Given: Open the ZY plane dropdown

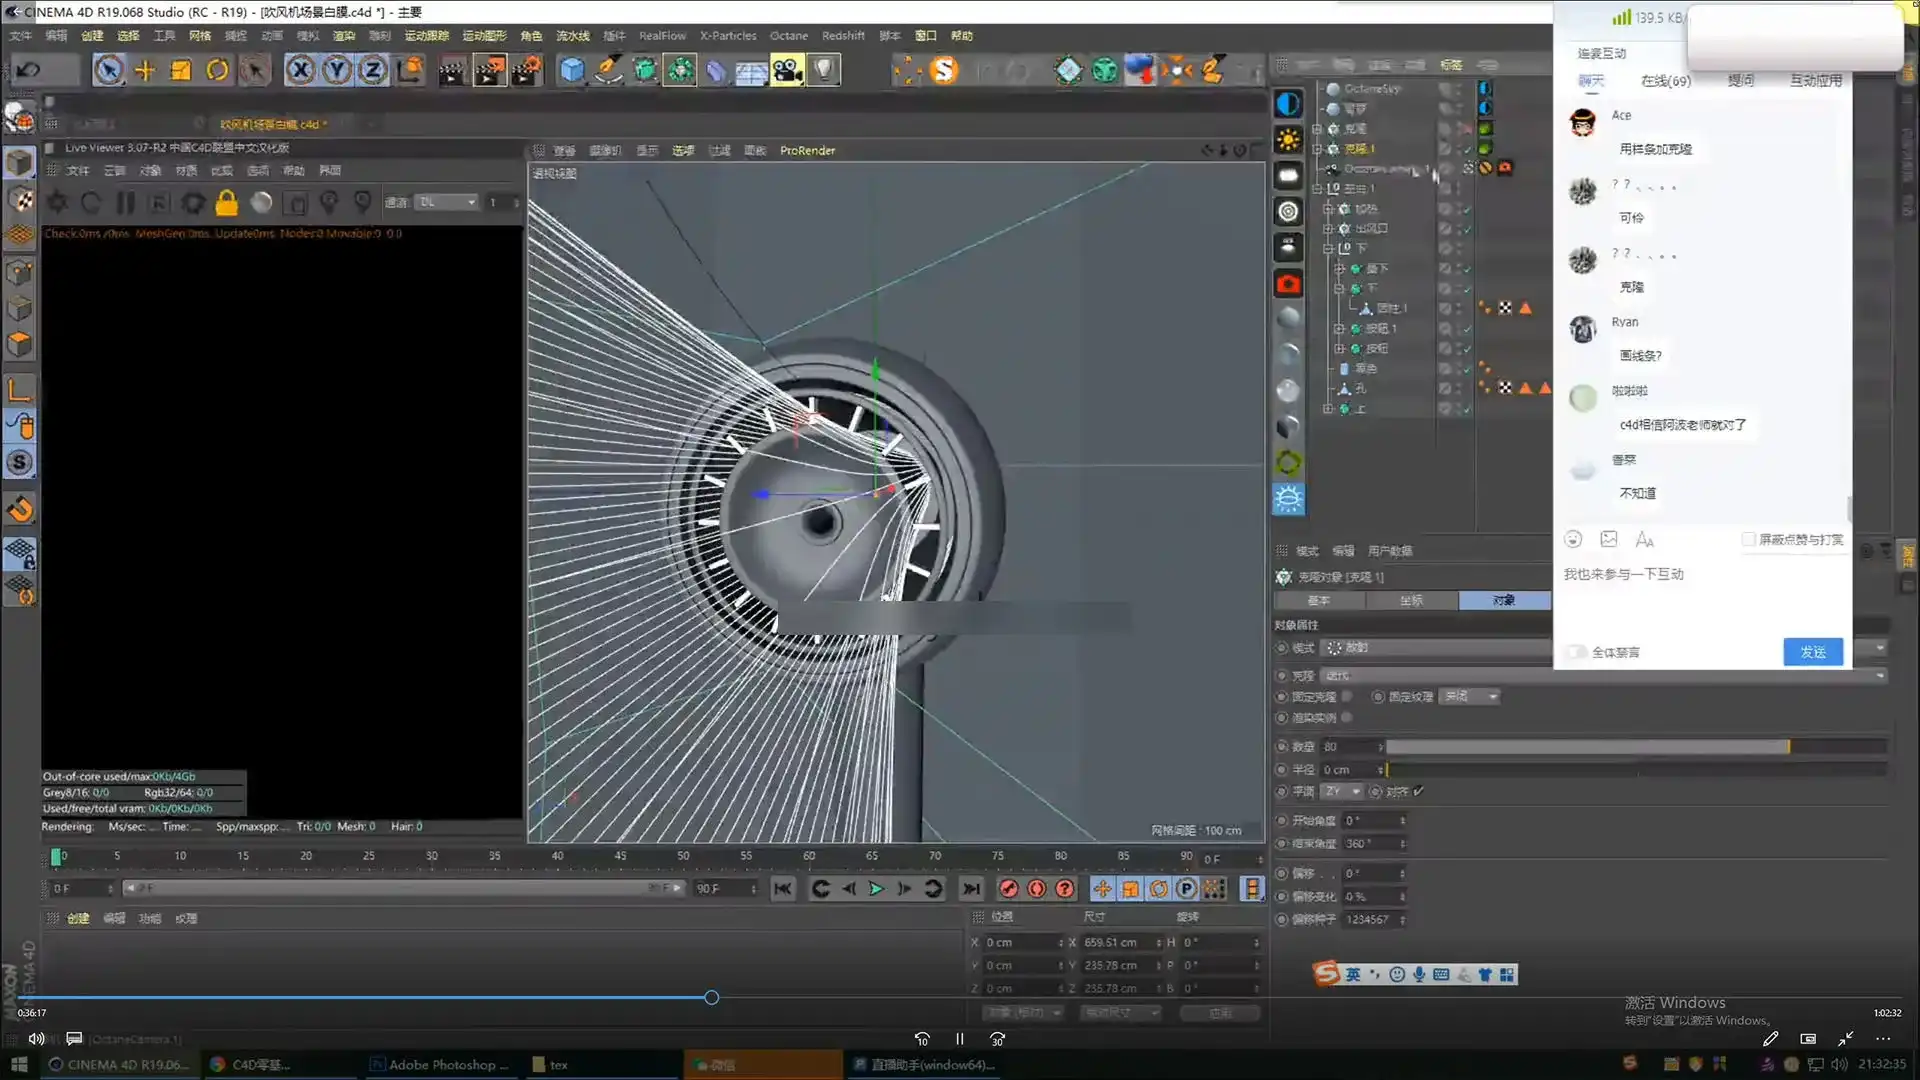Looking at the screenshot, I should [x=1343, y=791].
